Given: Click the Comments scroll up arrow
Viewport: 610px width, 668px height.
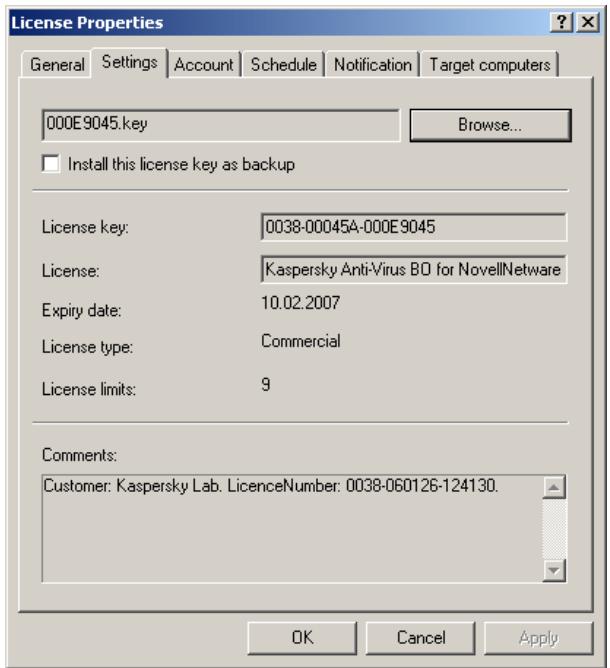Looking at the screenshot, I should pyautogui.click(x=554, y=487).
